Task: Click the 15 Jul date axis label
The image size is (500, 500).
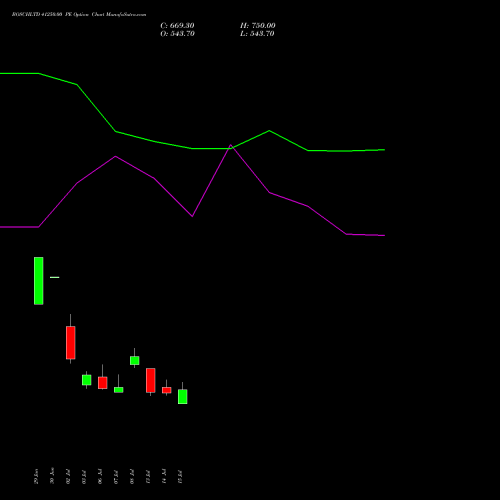Action: pyautogui.click(x=180, y=477)
